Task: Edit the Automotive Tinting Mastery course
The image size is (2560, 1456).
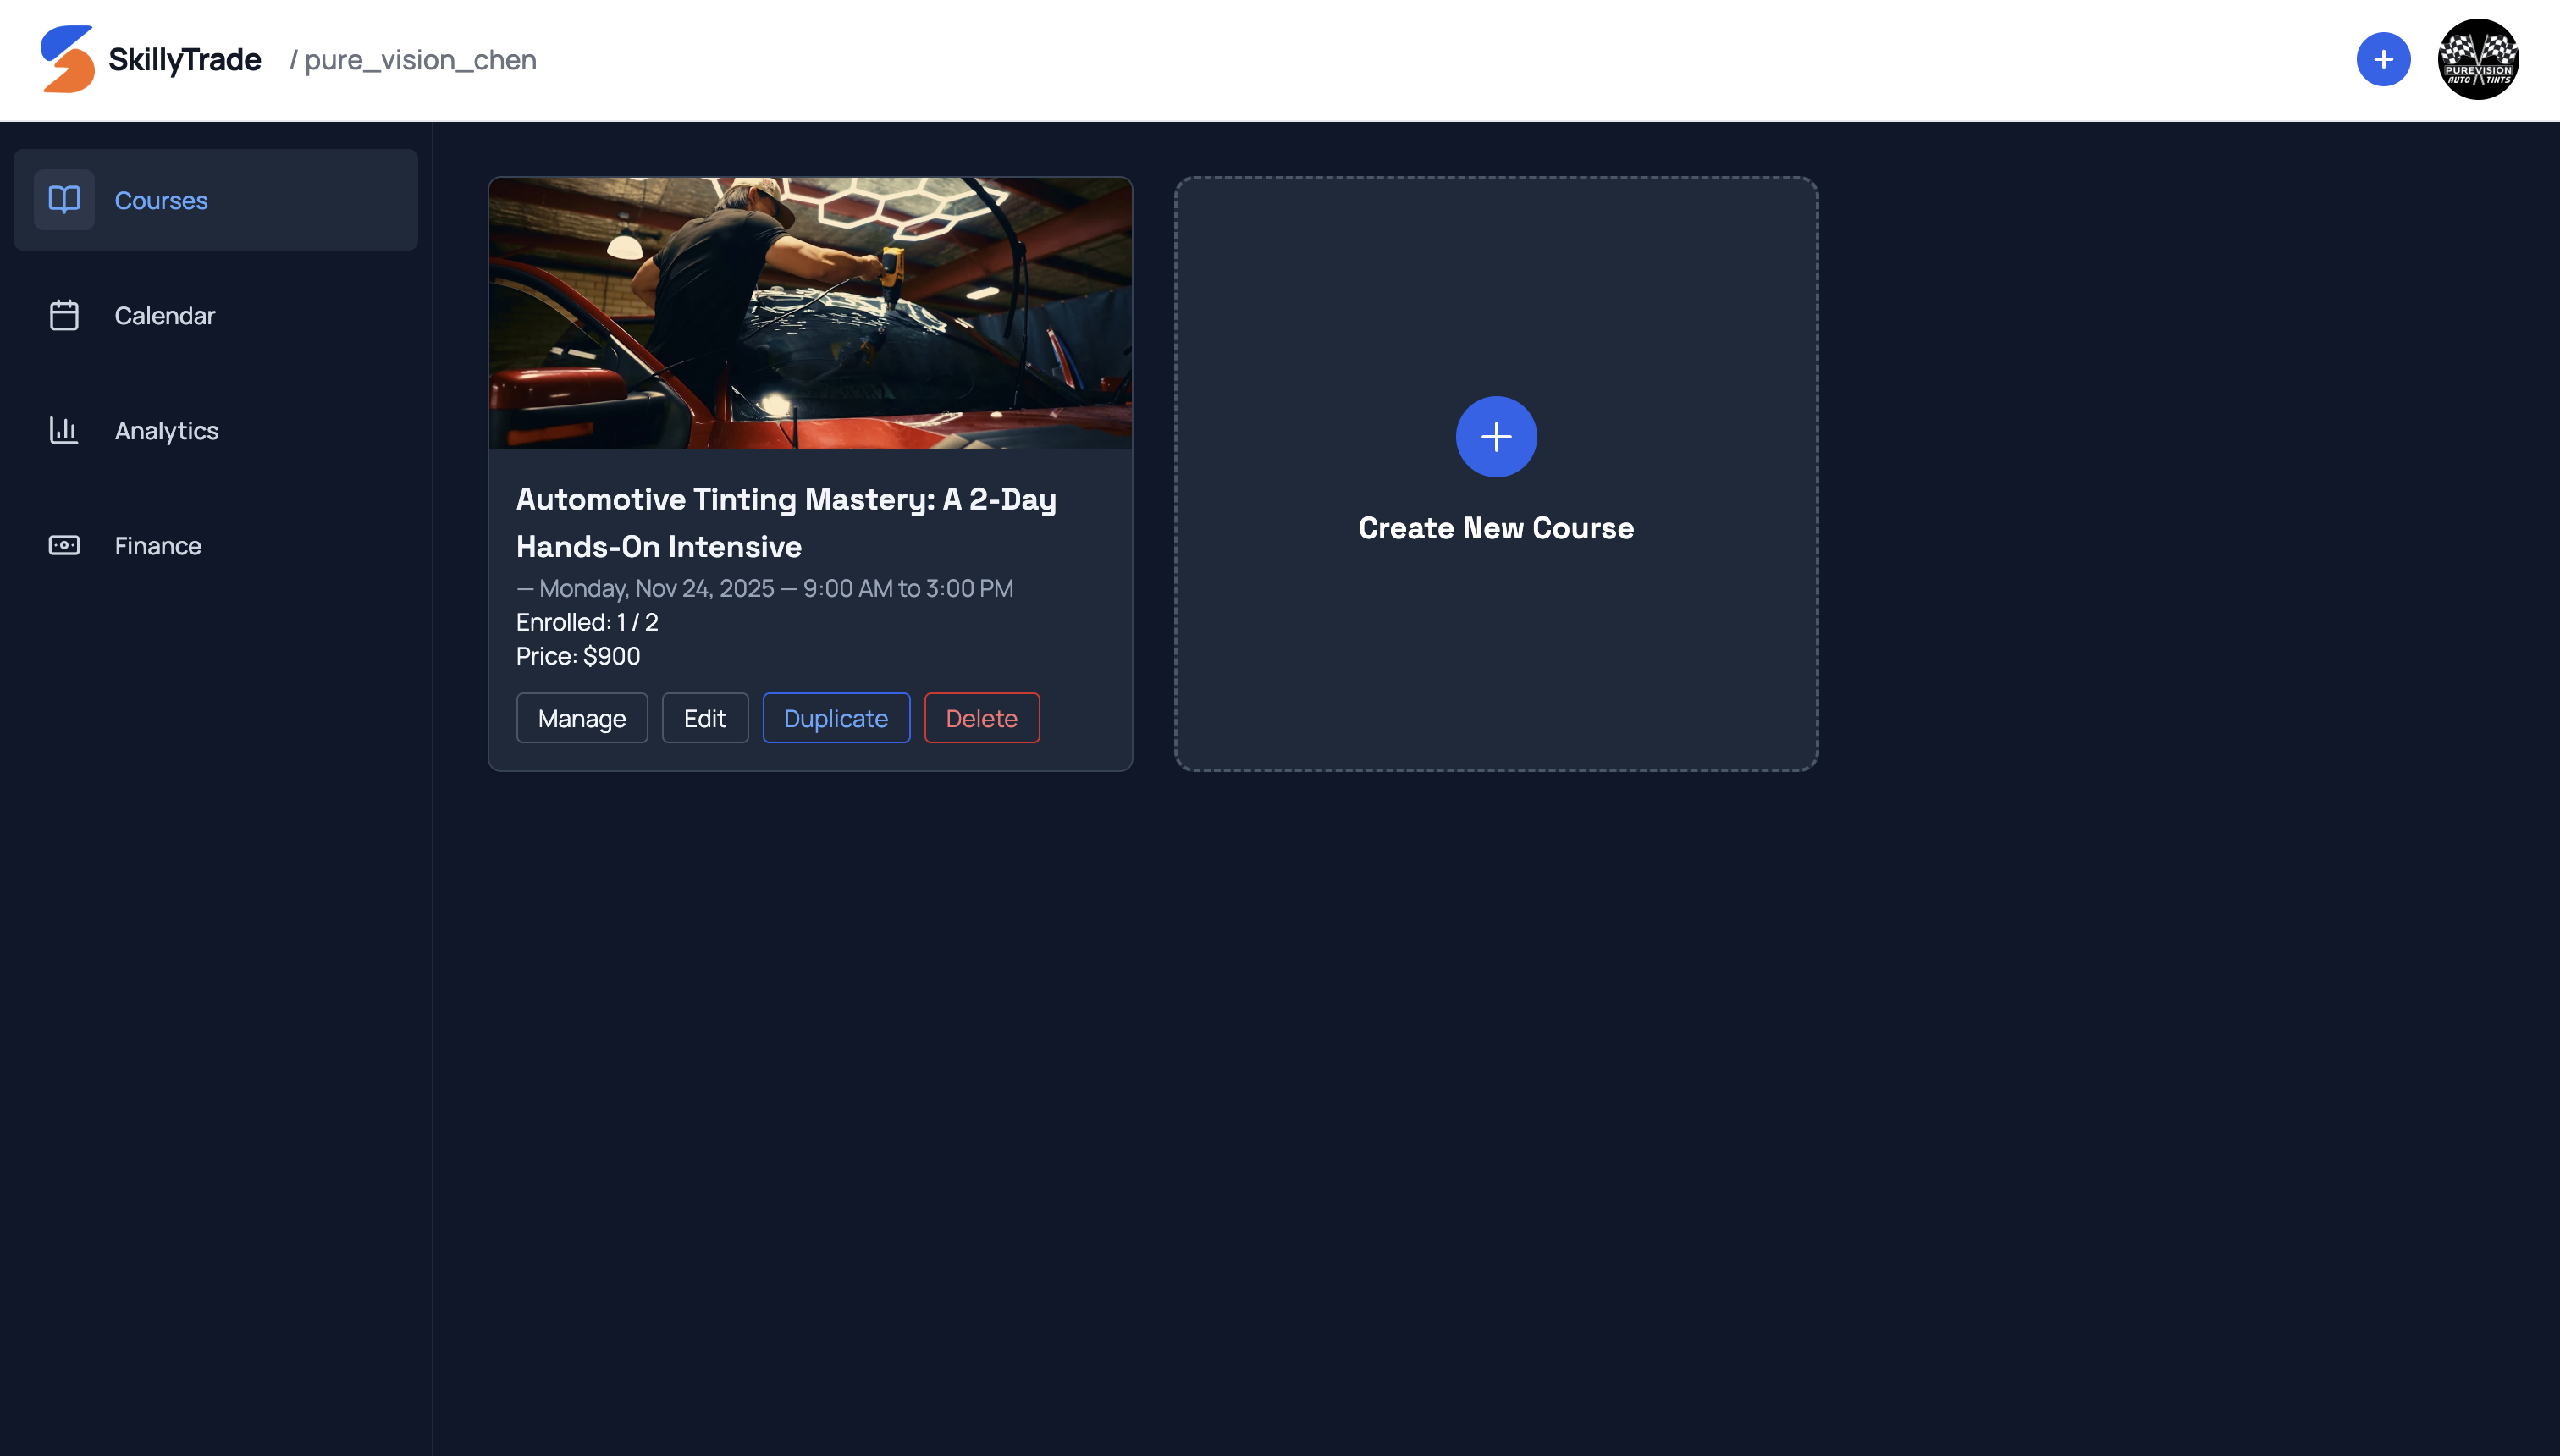Action: pos(705,717)
